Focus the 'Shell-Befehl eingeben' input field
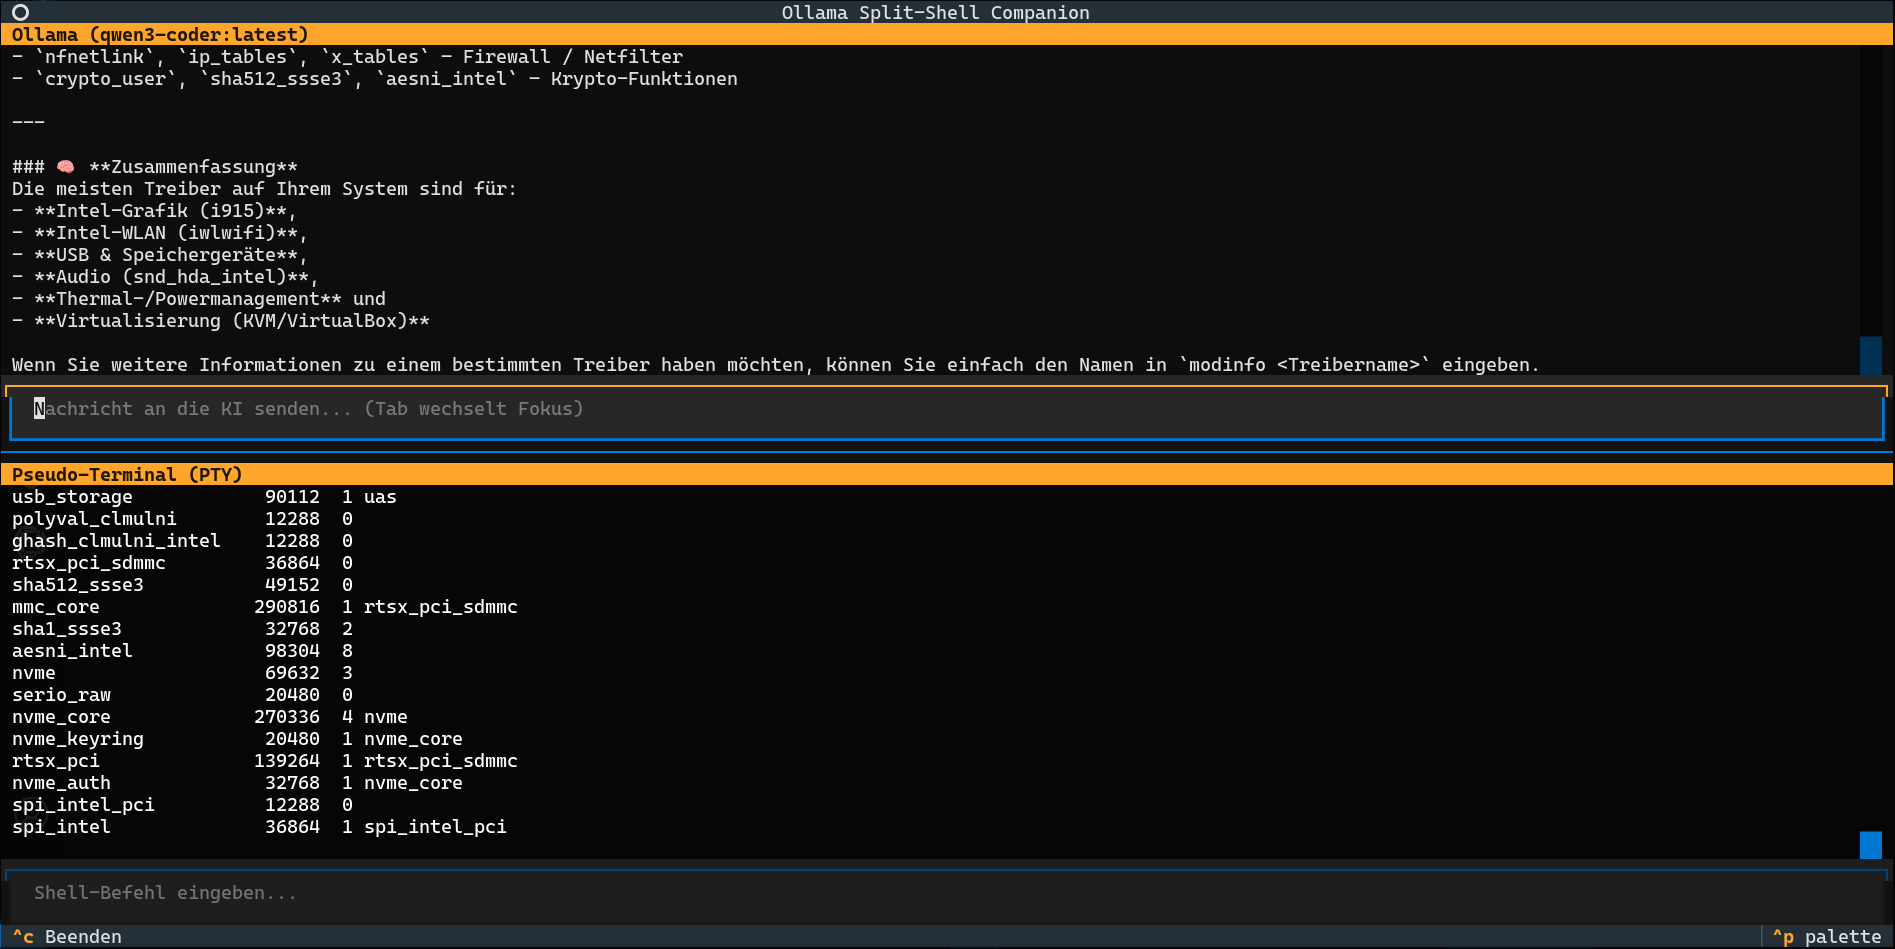This screenshot has height=949, width=1895. click(945, 893)
